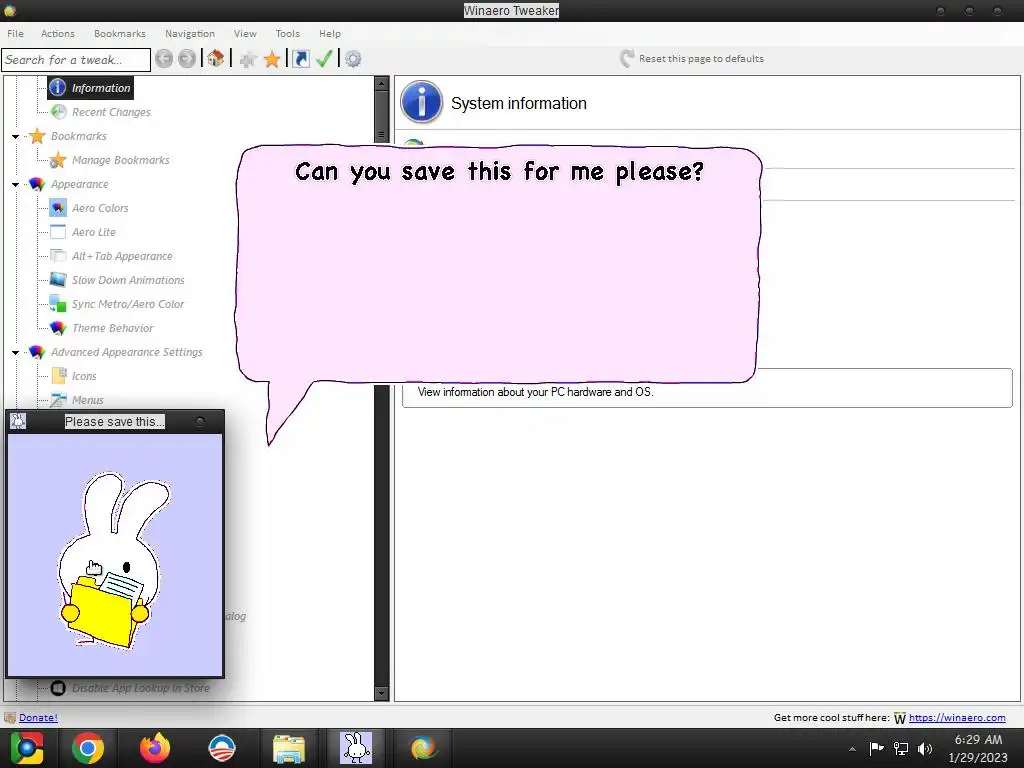The width and height of the screenshot is (1024, 768).
Task: Click the big blue System information icon
Action: (x=421, y=102)
